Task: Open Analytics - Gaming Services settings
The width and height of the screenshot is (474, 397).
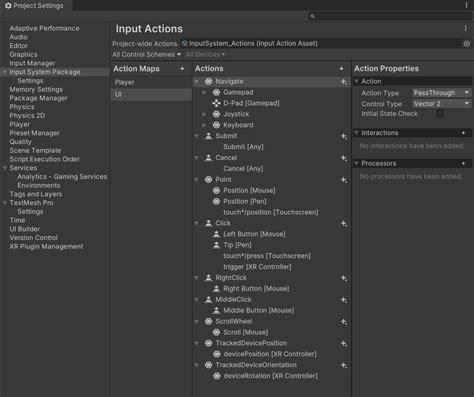Action: click(62, 177)
